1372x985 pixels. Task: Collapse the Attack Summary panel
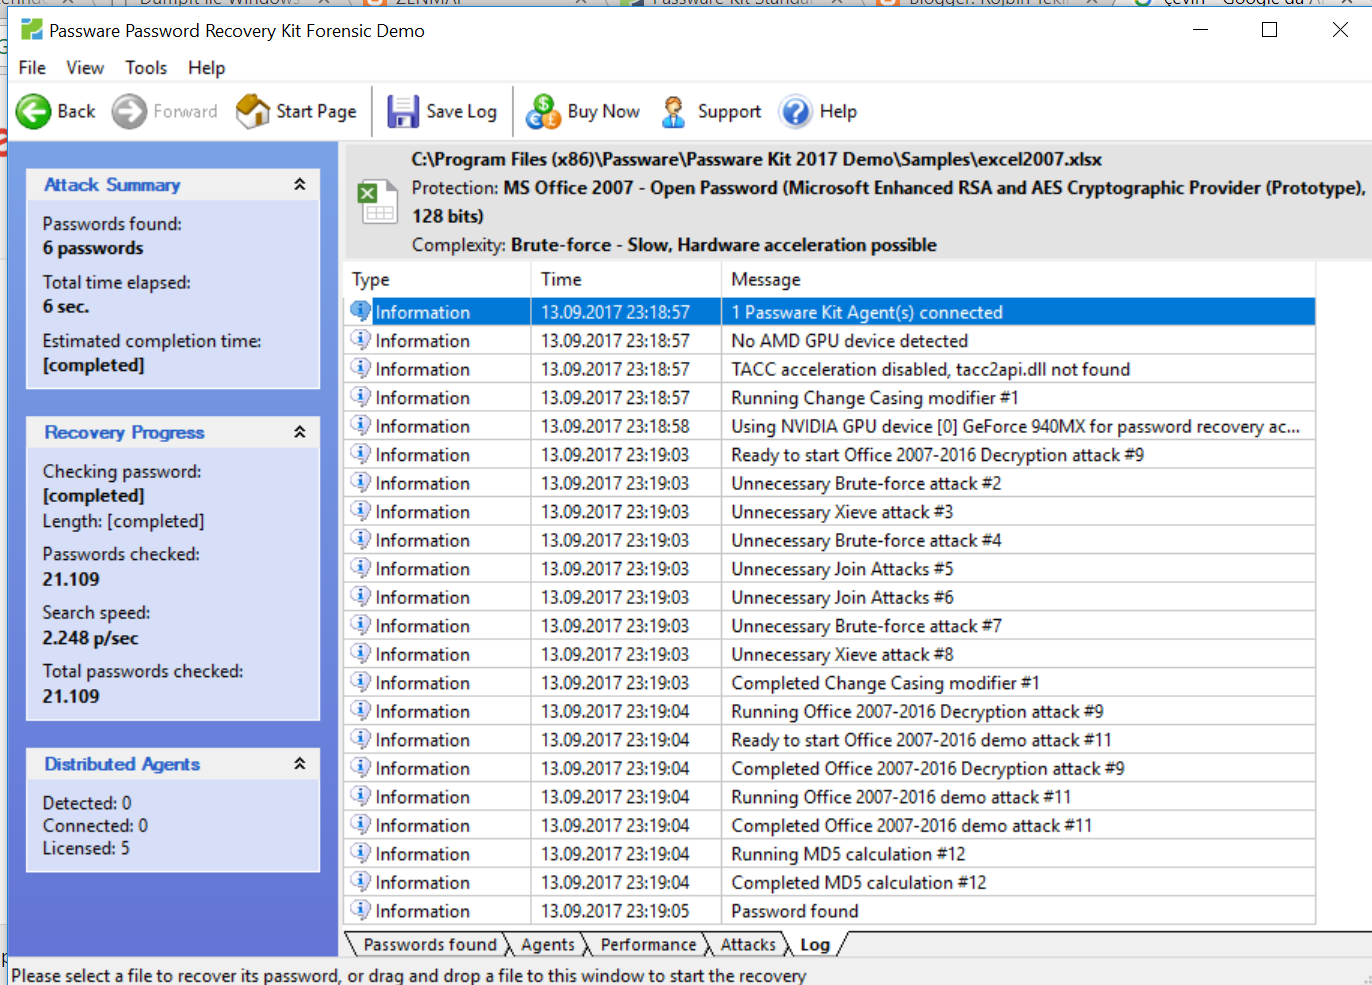pos(299,184)
